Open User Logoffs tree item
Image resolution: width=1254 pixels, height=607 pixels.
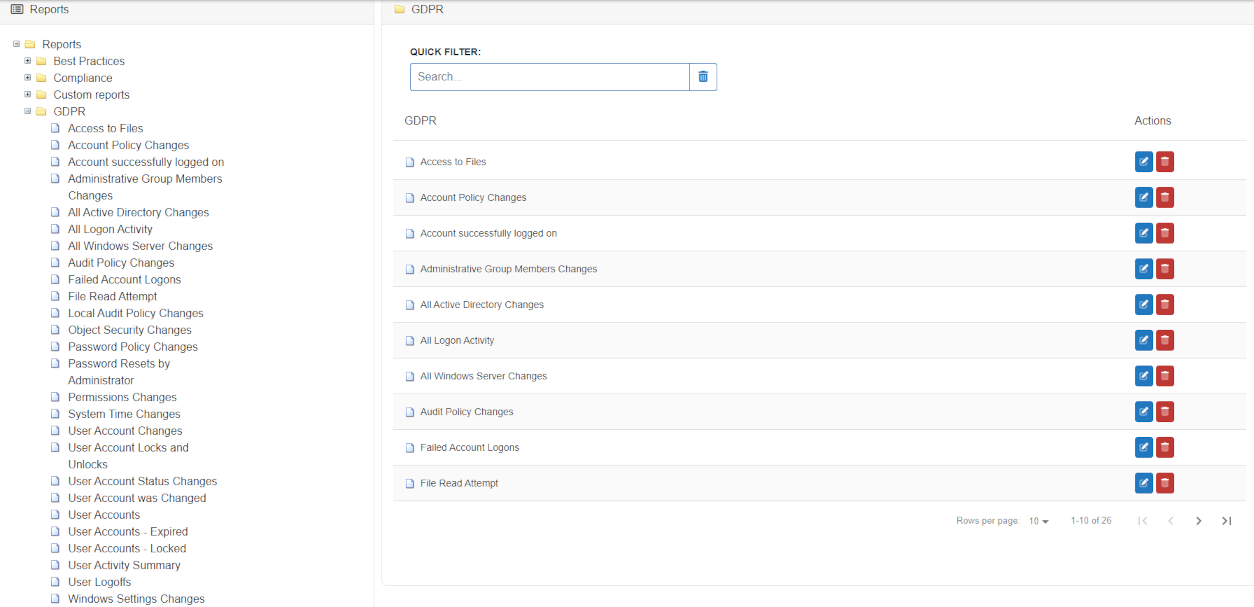[x=99, y=582]
